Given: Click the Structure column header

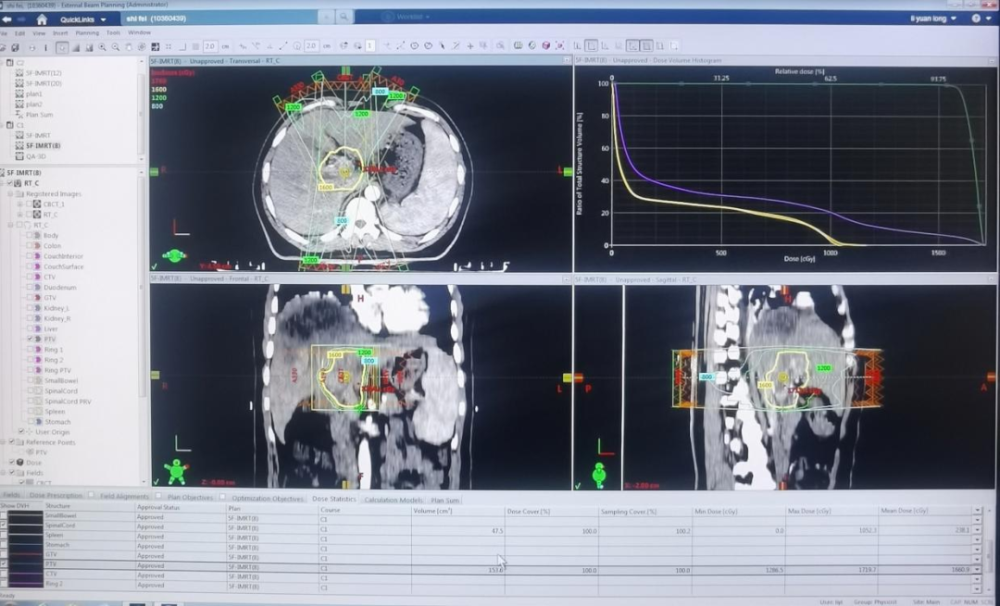Looking at the screenshot, I should click(89, 506).
